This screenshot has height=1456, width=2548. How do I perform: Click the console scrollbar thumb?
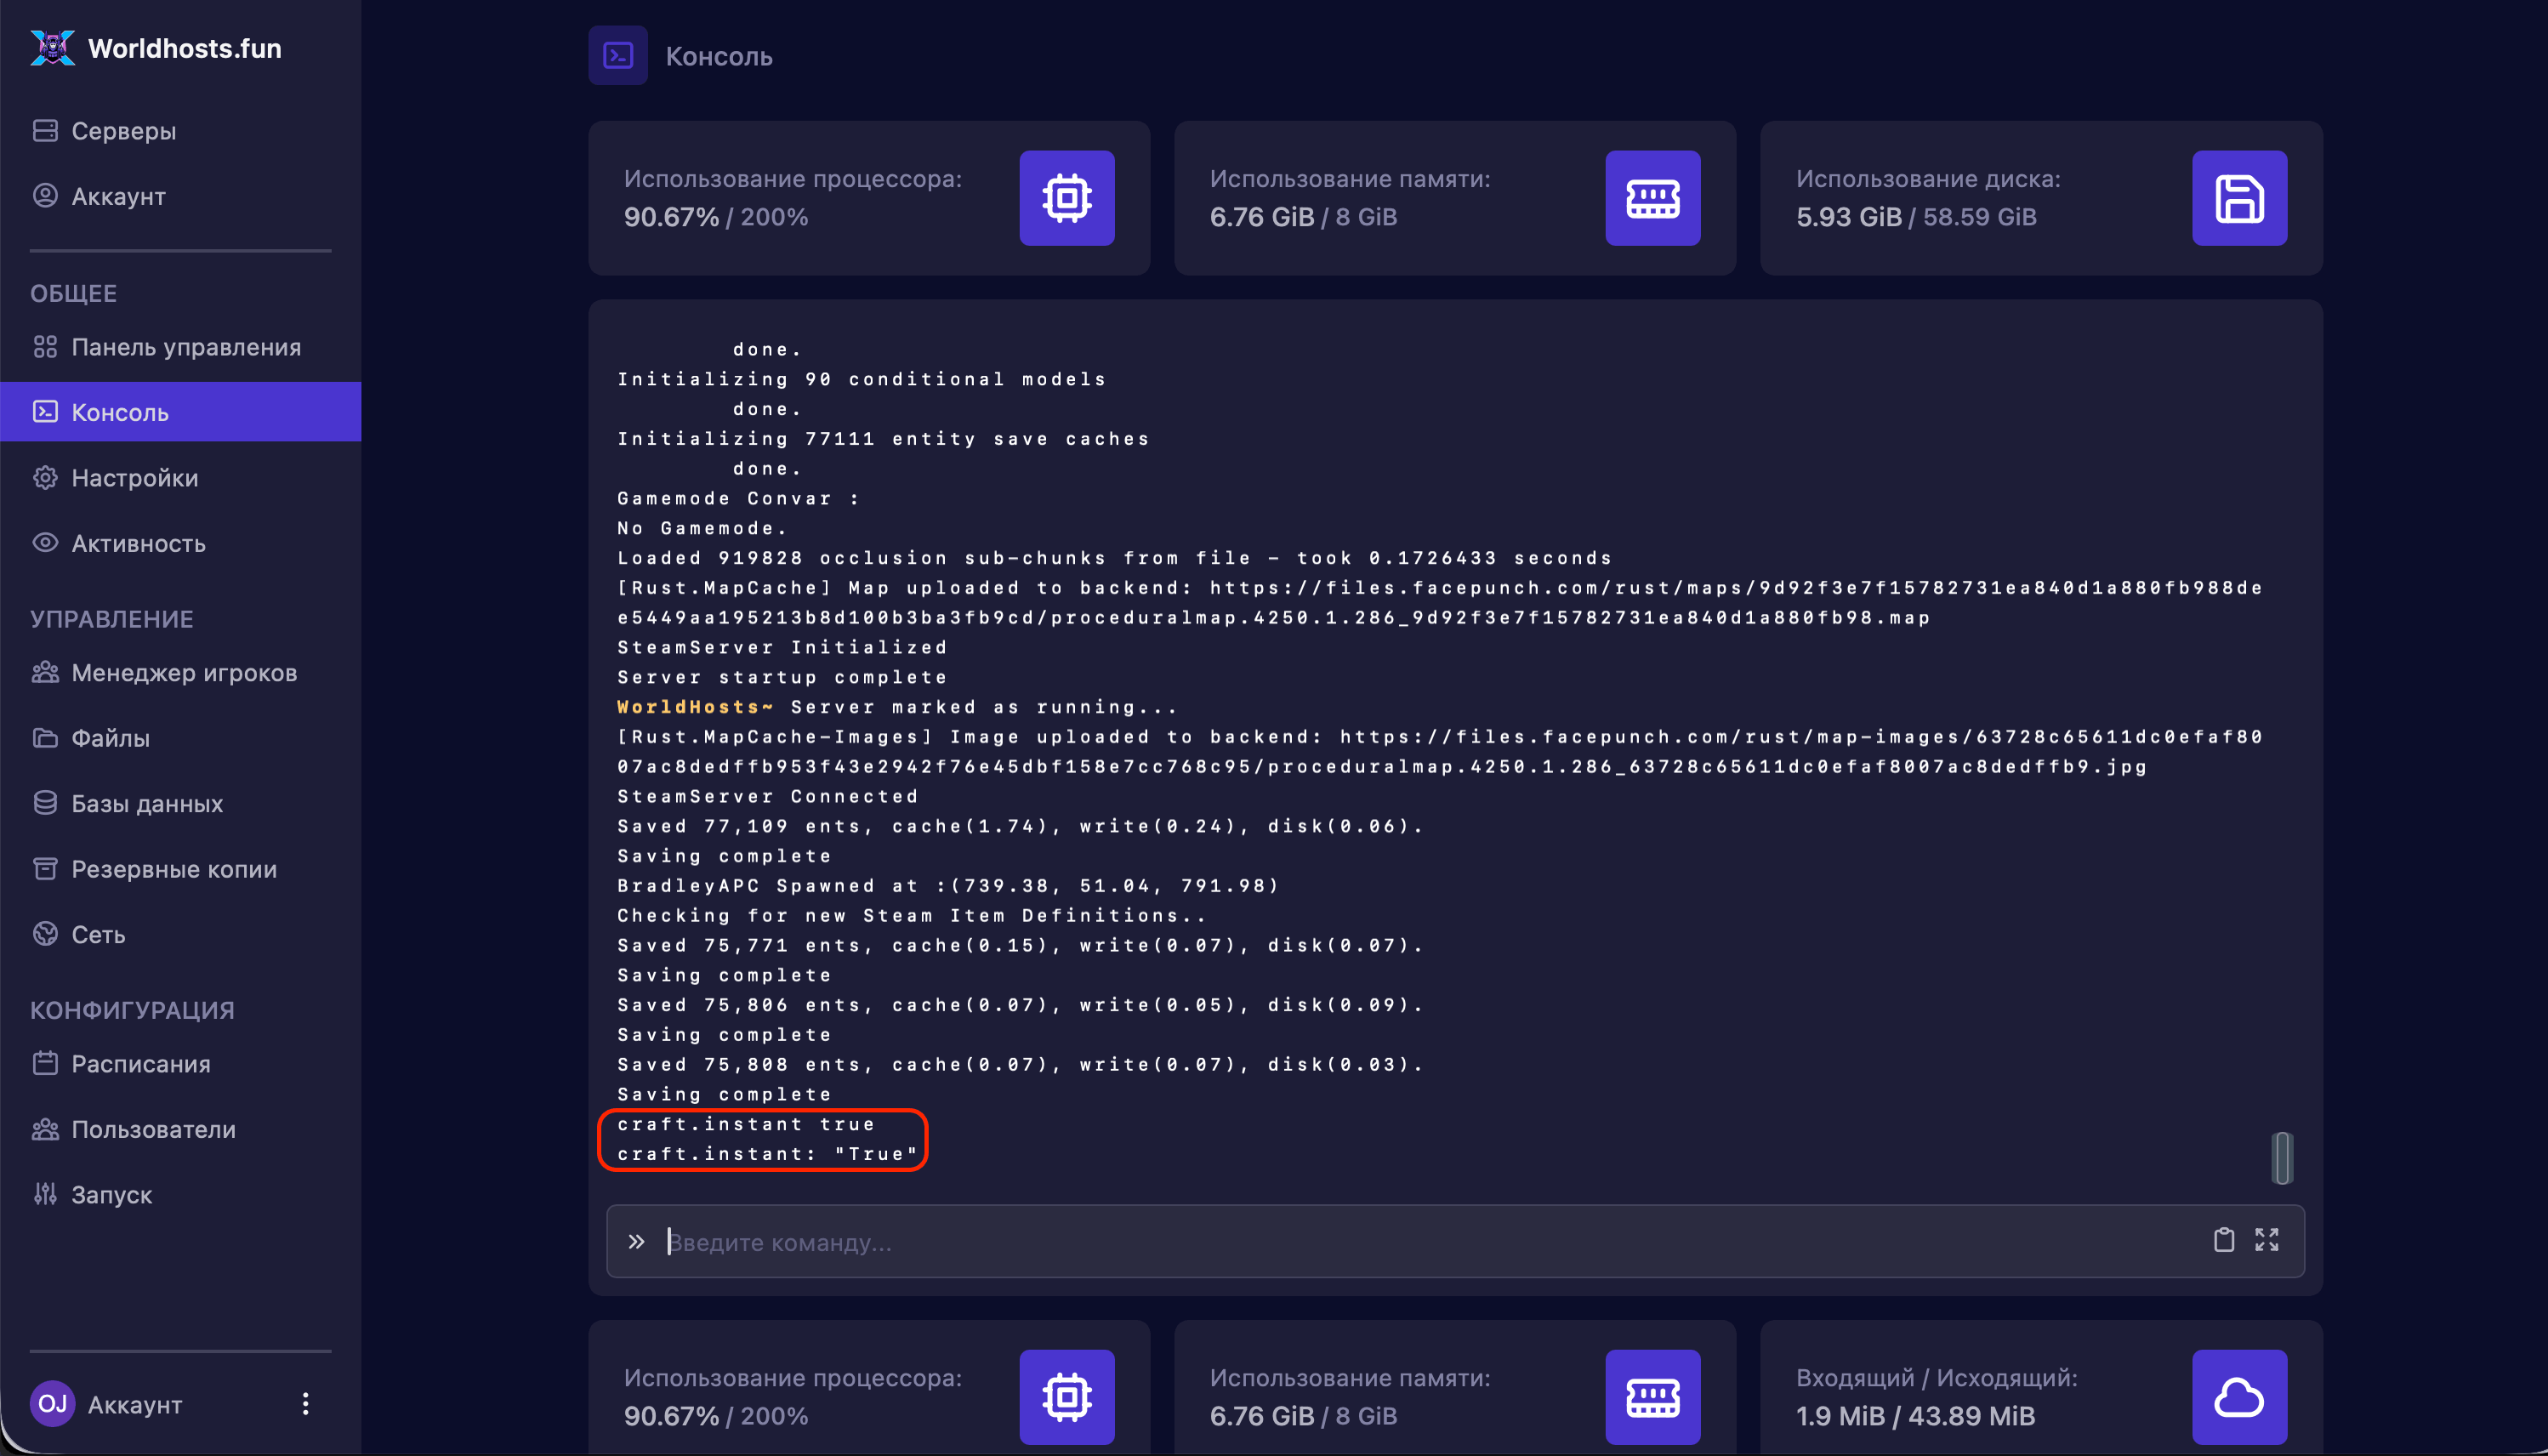pyautogui.click(x=2282, y=1158)
